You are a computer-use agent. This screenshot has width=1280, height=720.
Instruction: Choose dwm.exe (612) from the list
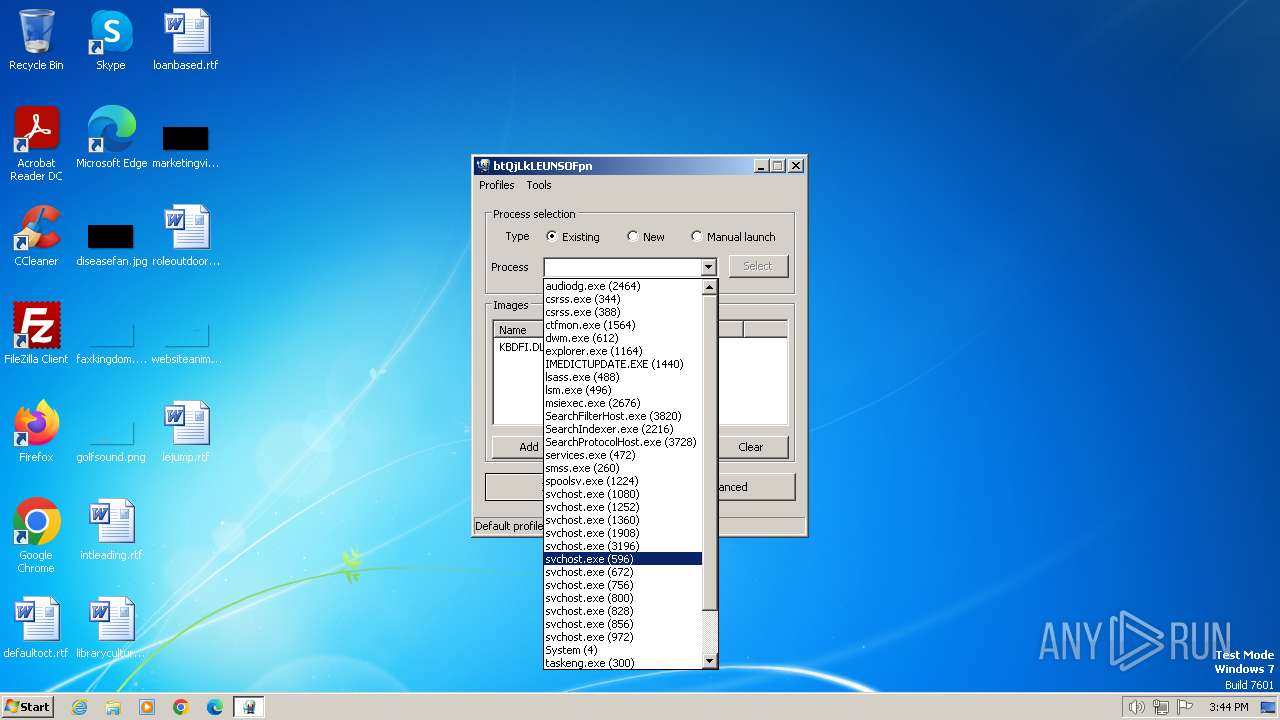623,338
